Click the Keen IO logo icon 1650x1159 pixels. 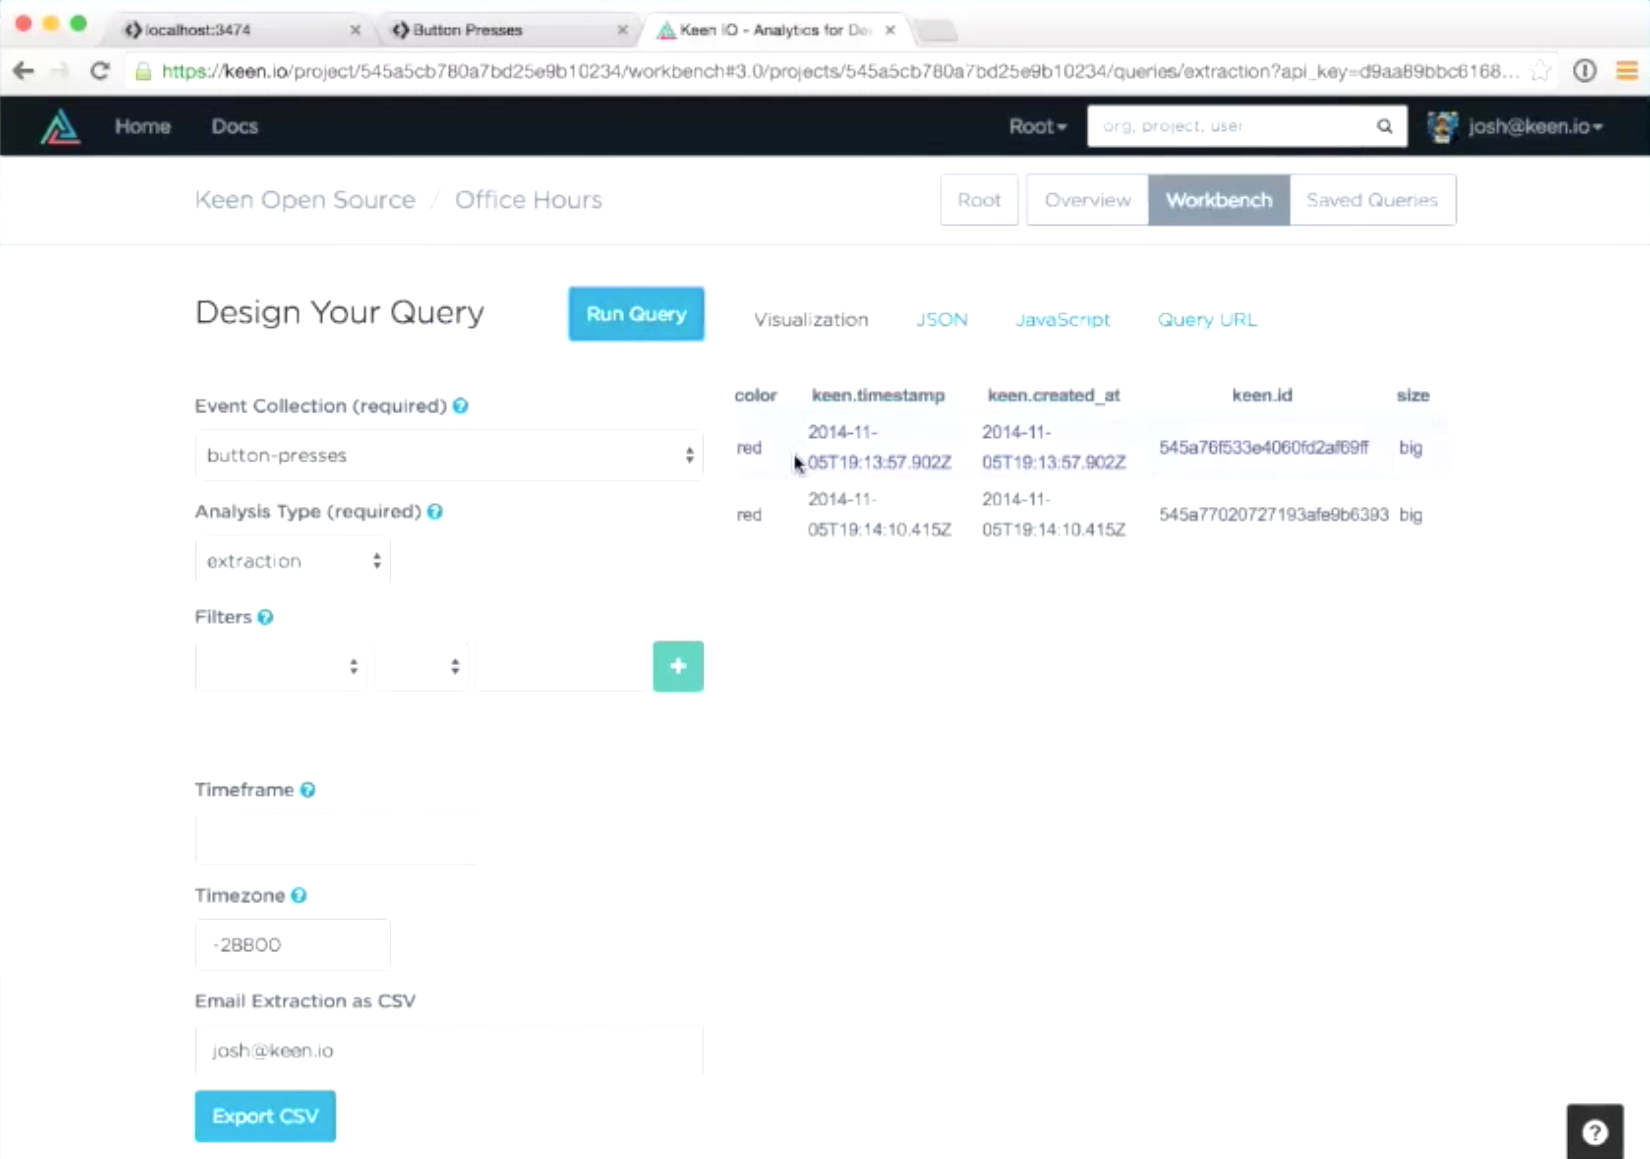[x=60, y=127]
